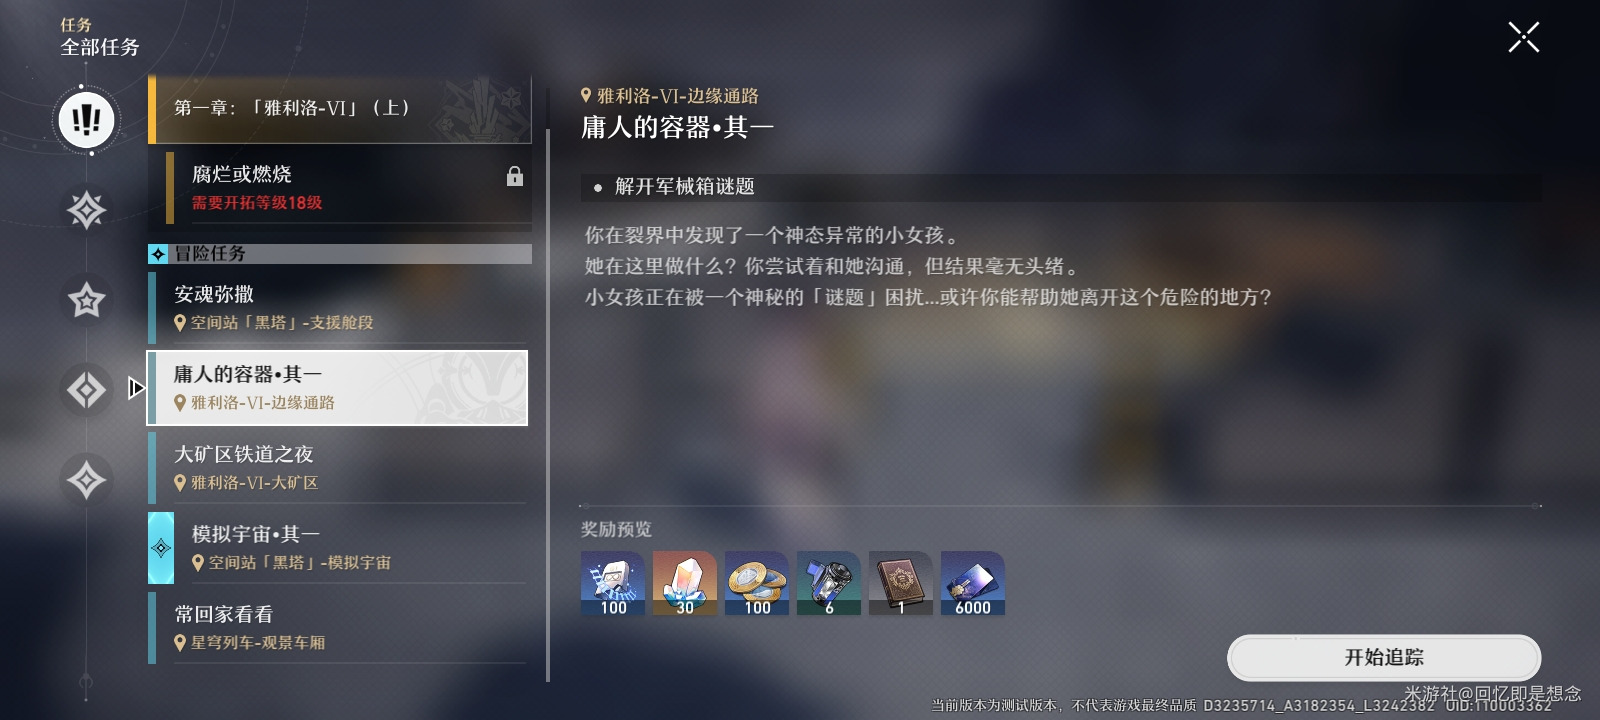View the 6000 credit reward icon
1600x720 pixels.
tap(973, 583)
